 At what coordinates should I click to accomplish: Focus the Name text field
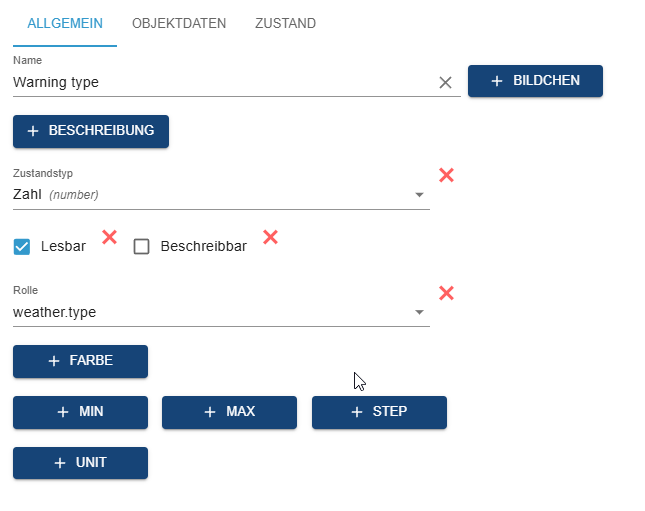coord(220,82)
